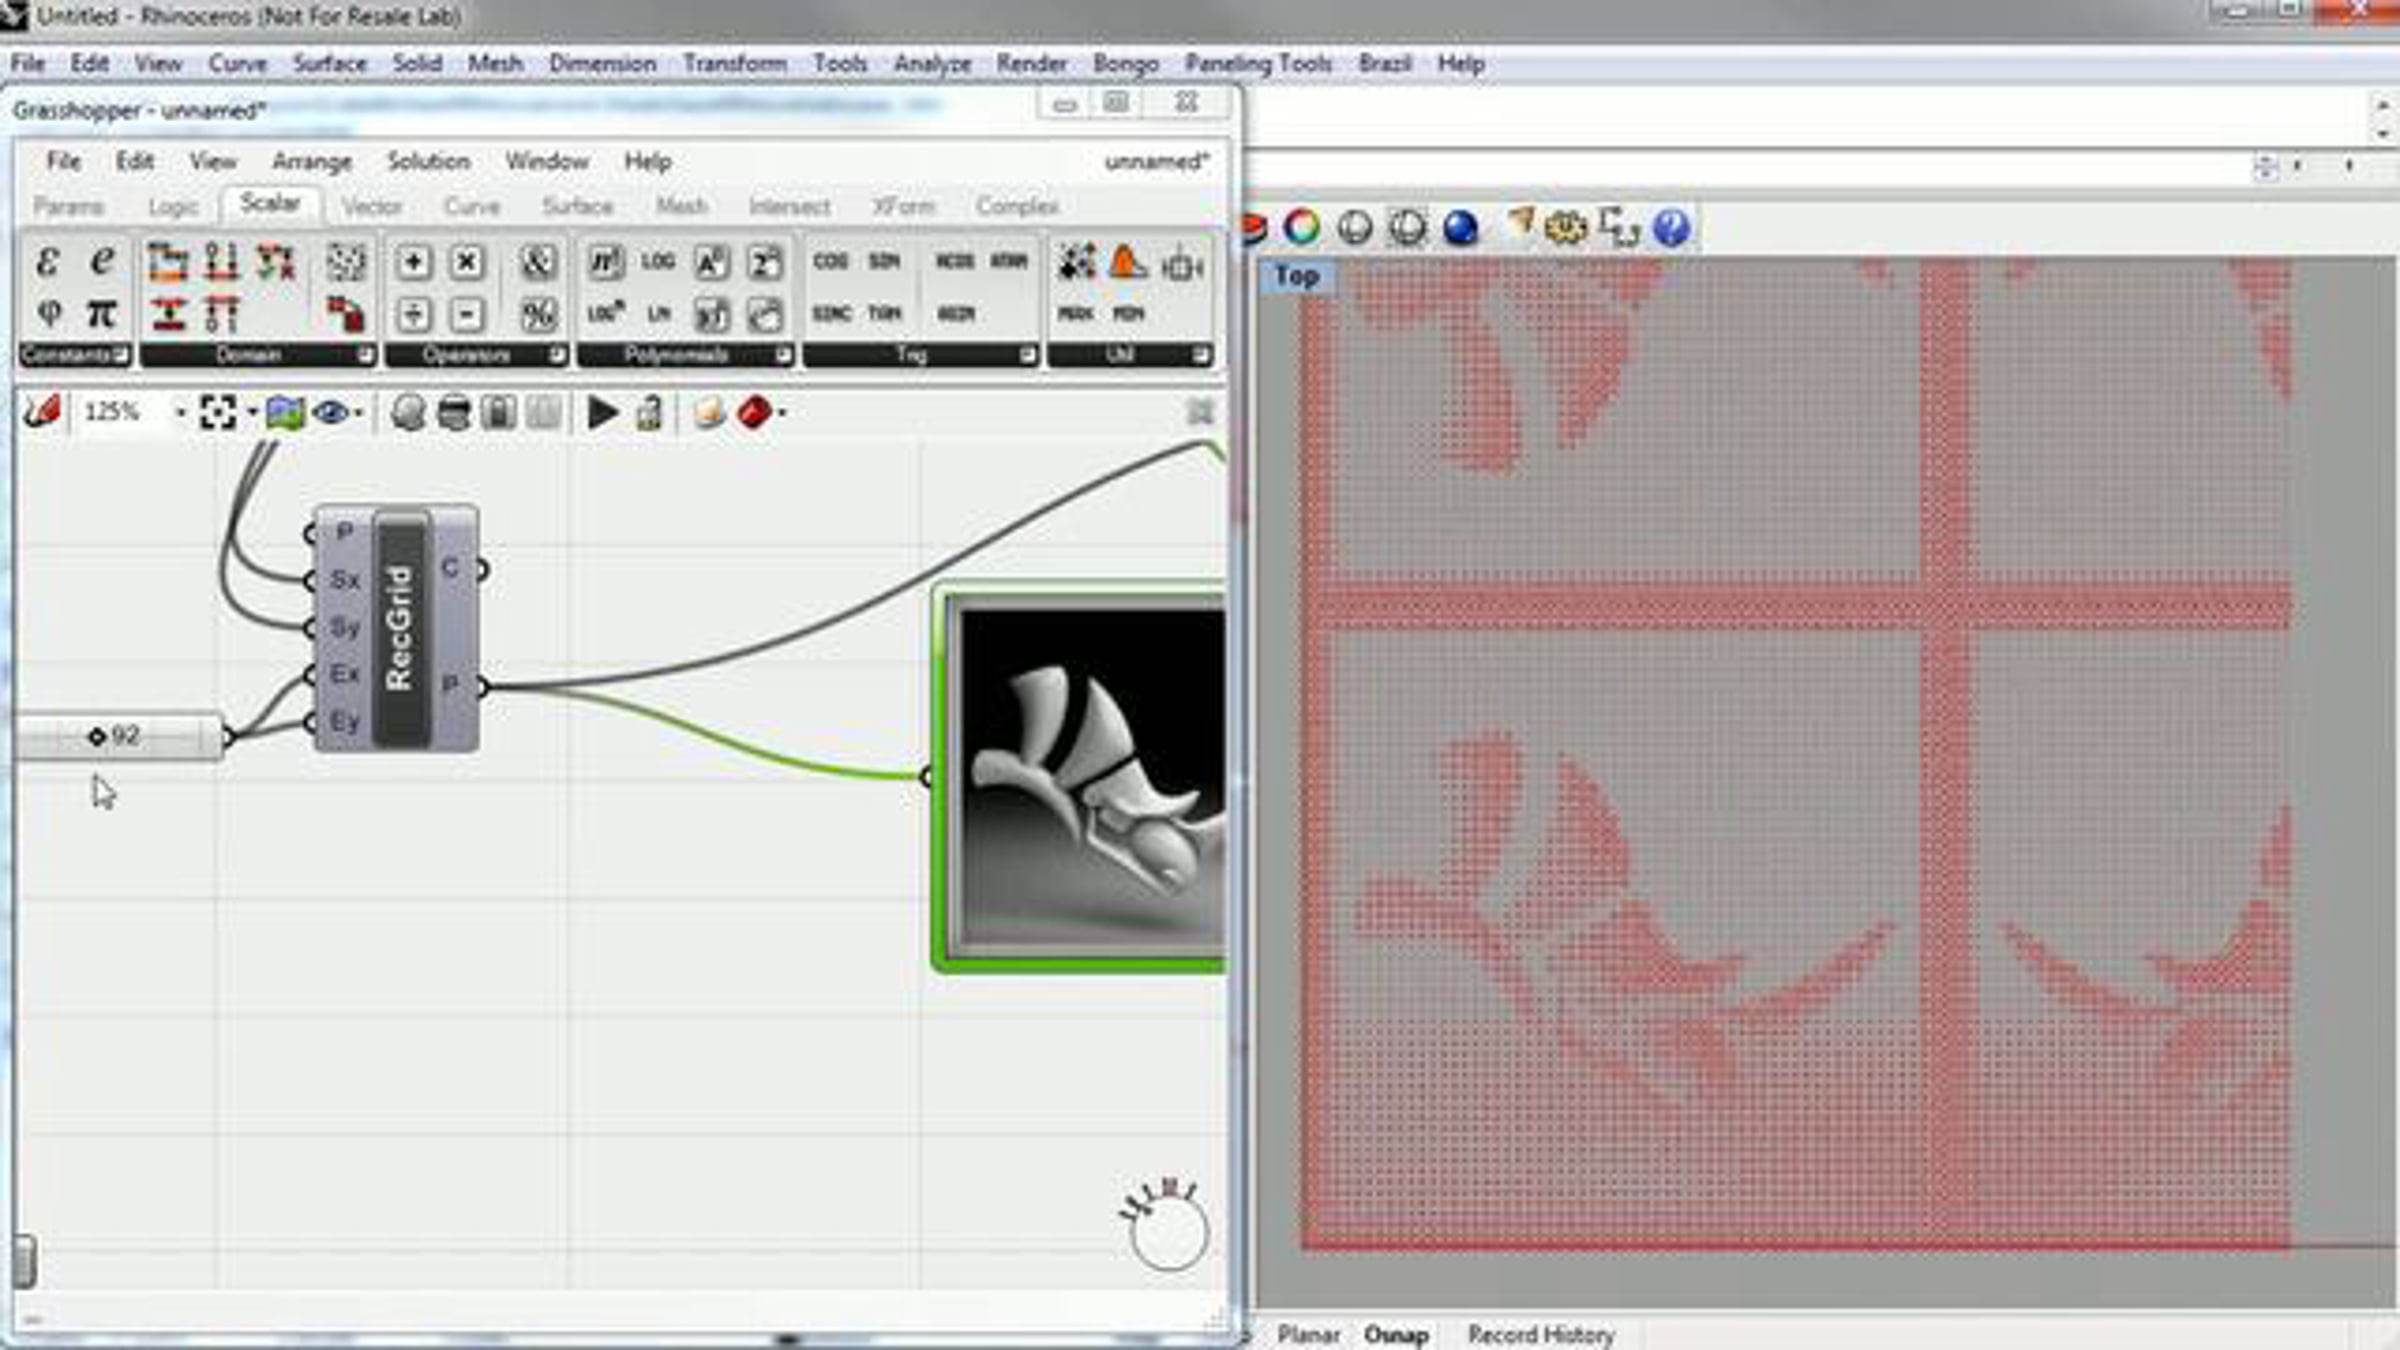
Task: Pick the ATAN trig component
Action: [1009, 261]
